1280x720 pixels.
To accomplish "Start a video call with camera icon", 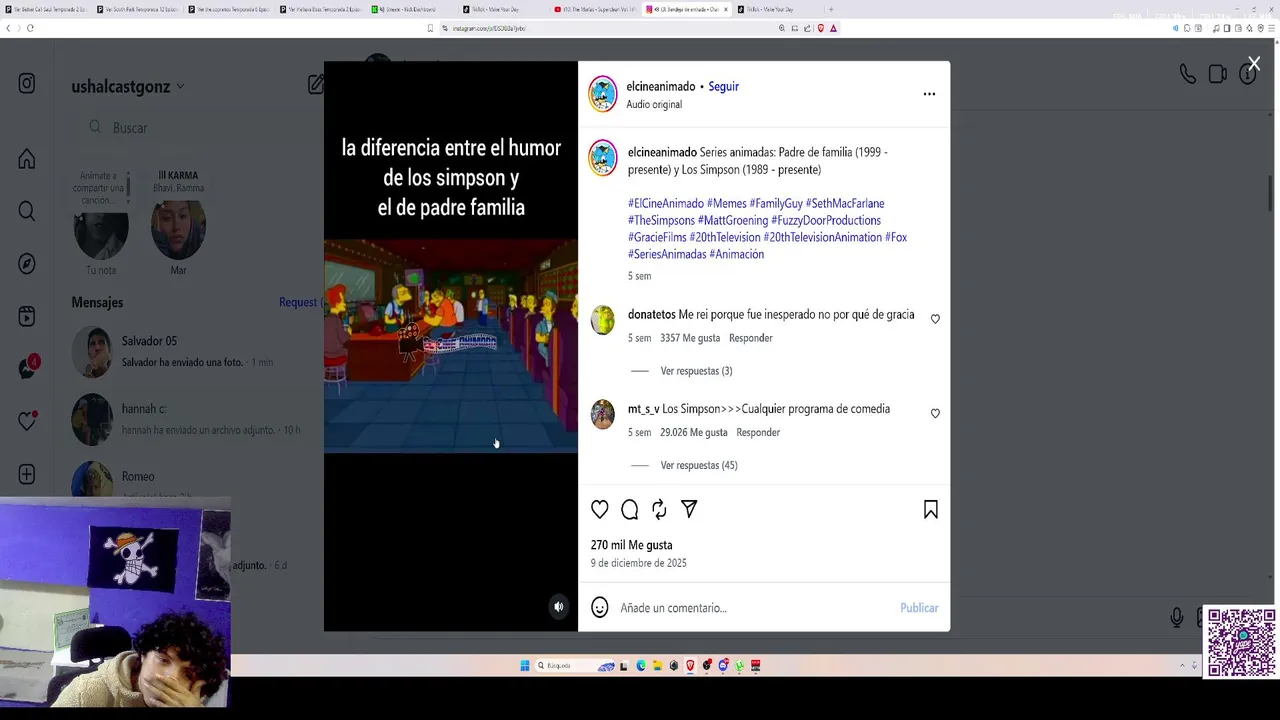I will pos(1217,74).
